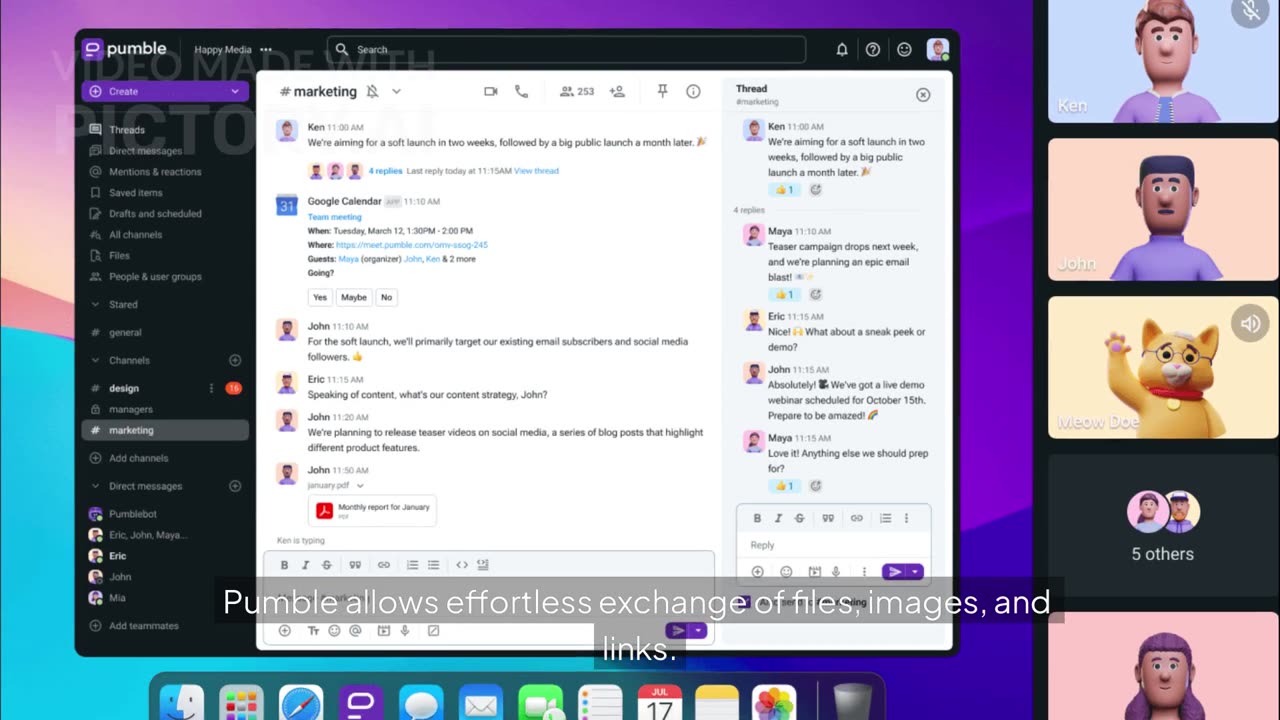Add people to the marketing channel

617,91
